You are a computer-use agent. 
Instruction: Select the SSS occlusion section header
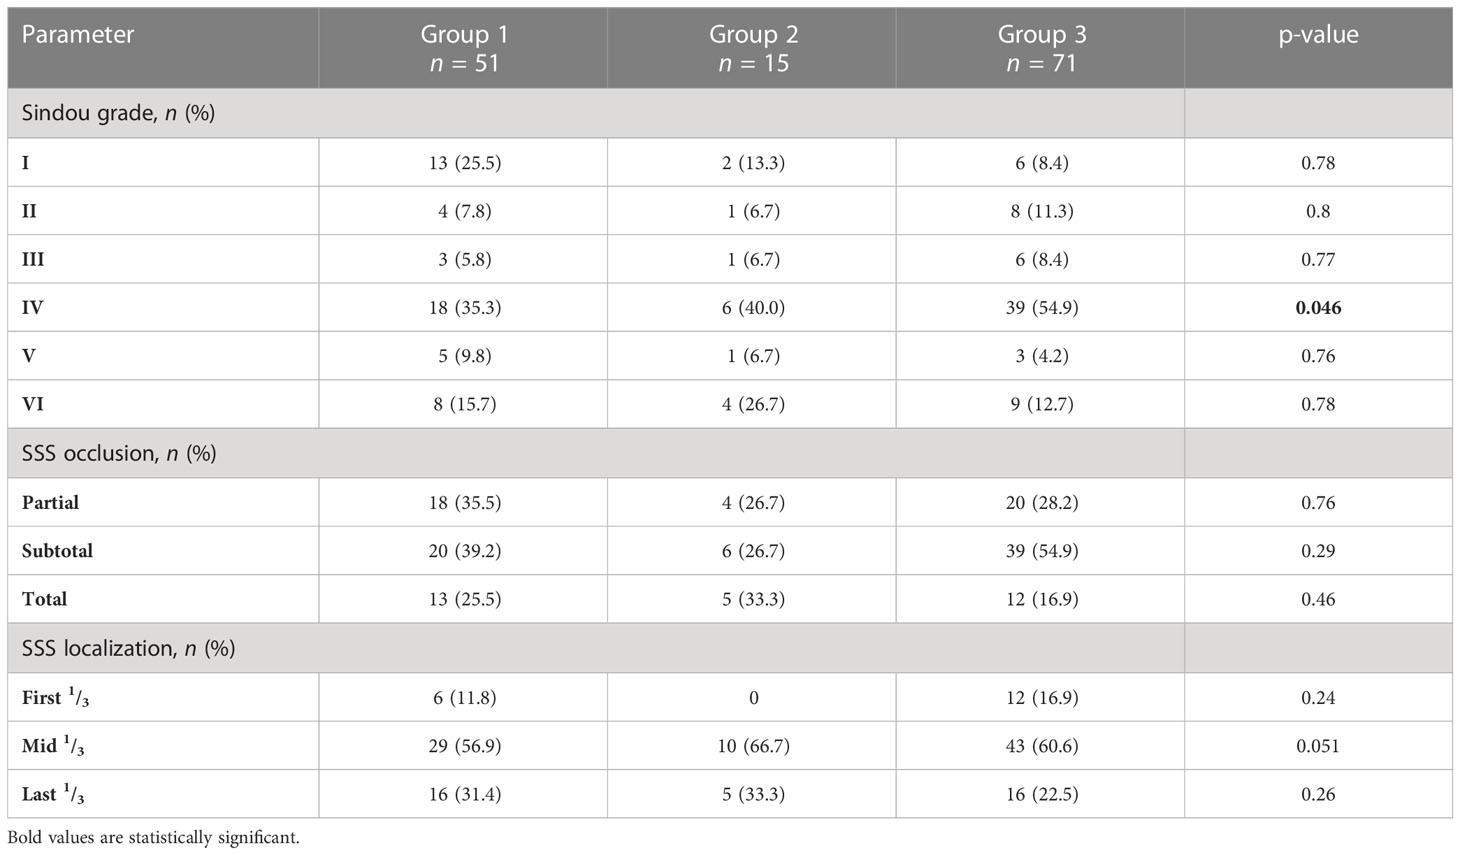click(119, 453)
